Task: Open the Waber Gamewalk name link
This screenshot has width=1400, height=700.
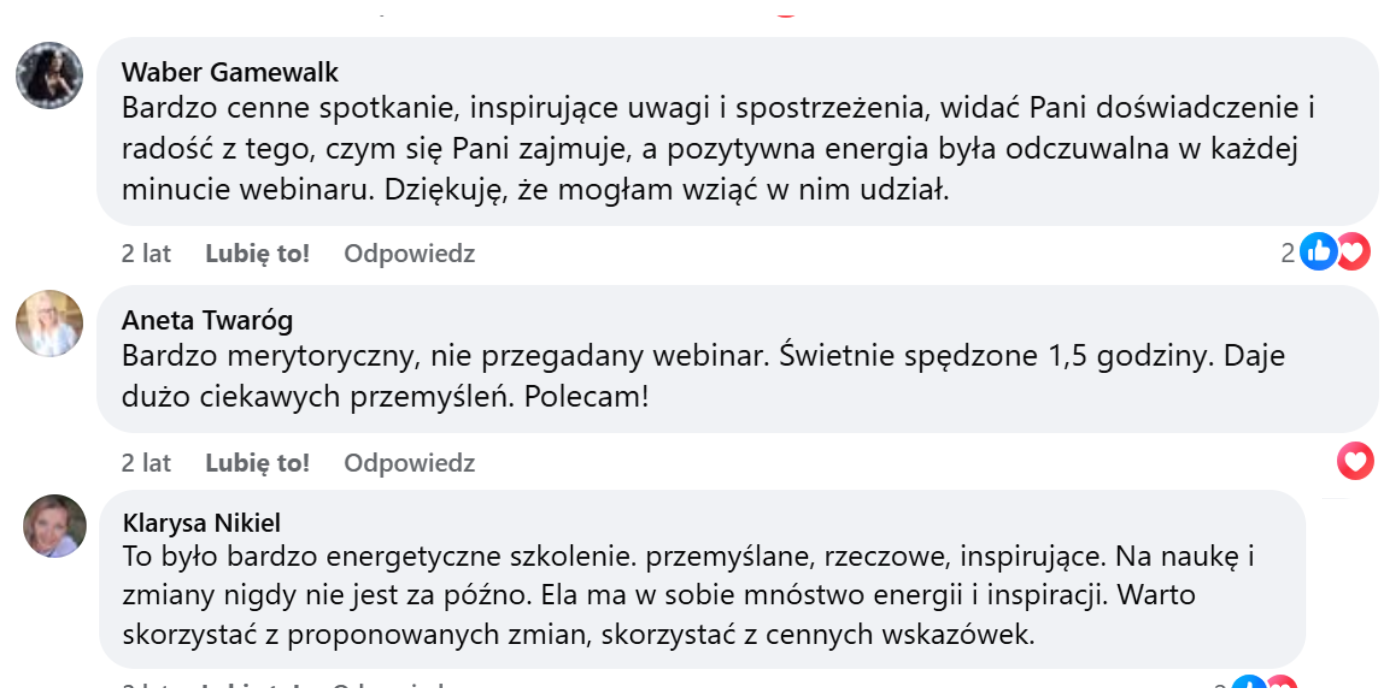Action: [x=230, y=72]
